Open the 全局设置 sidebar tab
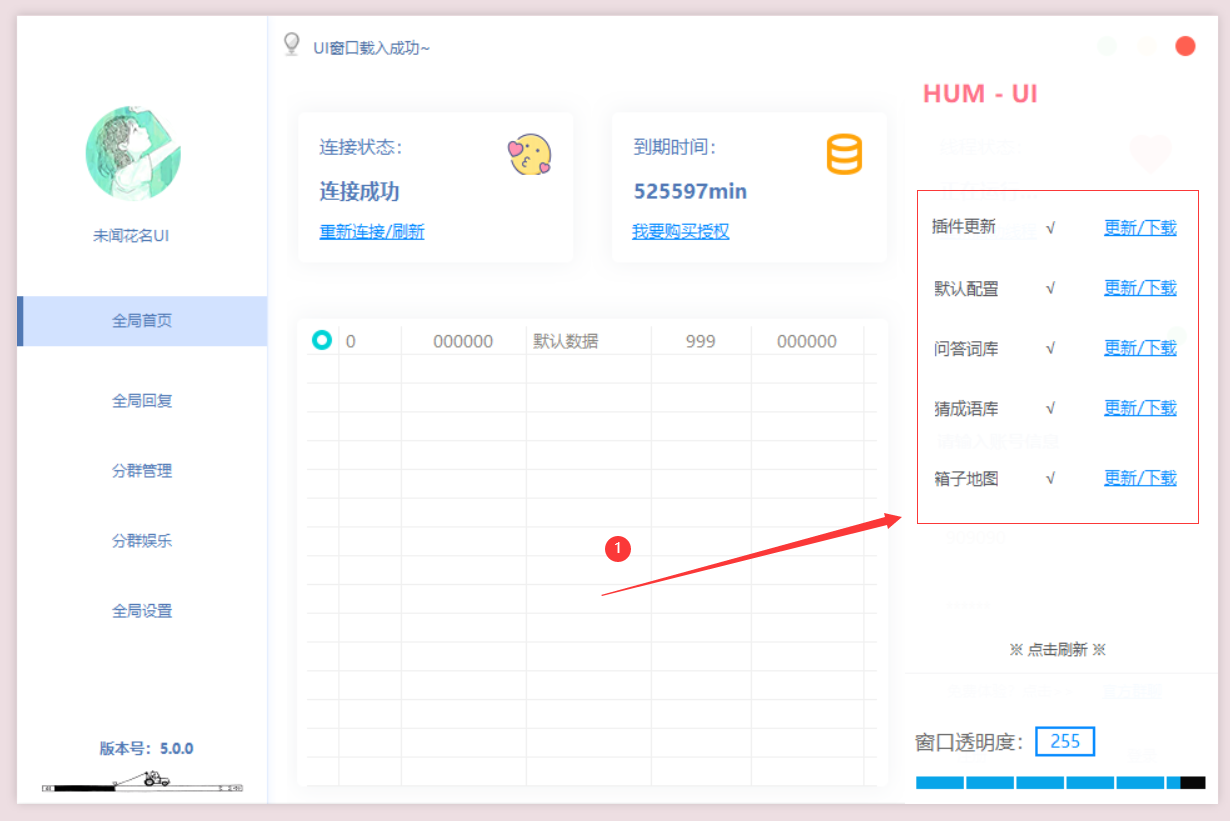Viewport: 1230px width, 821px height. pos(142,611)
